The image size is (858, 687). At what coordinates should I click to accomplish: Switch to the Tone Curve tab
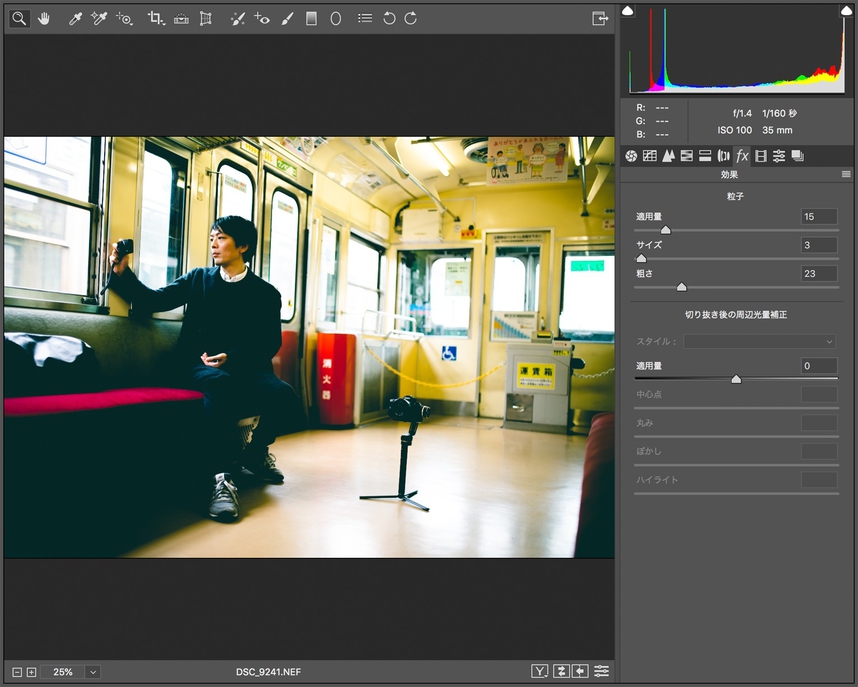[649, 156]
